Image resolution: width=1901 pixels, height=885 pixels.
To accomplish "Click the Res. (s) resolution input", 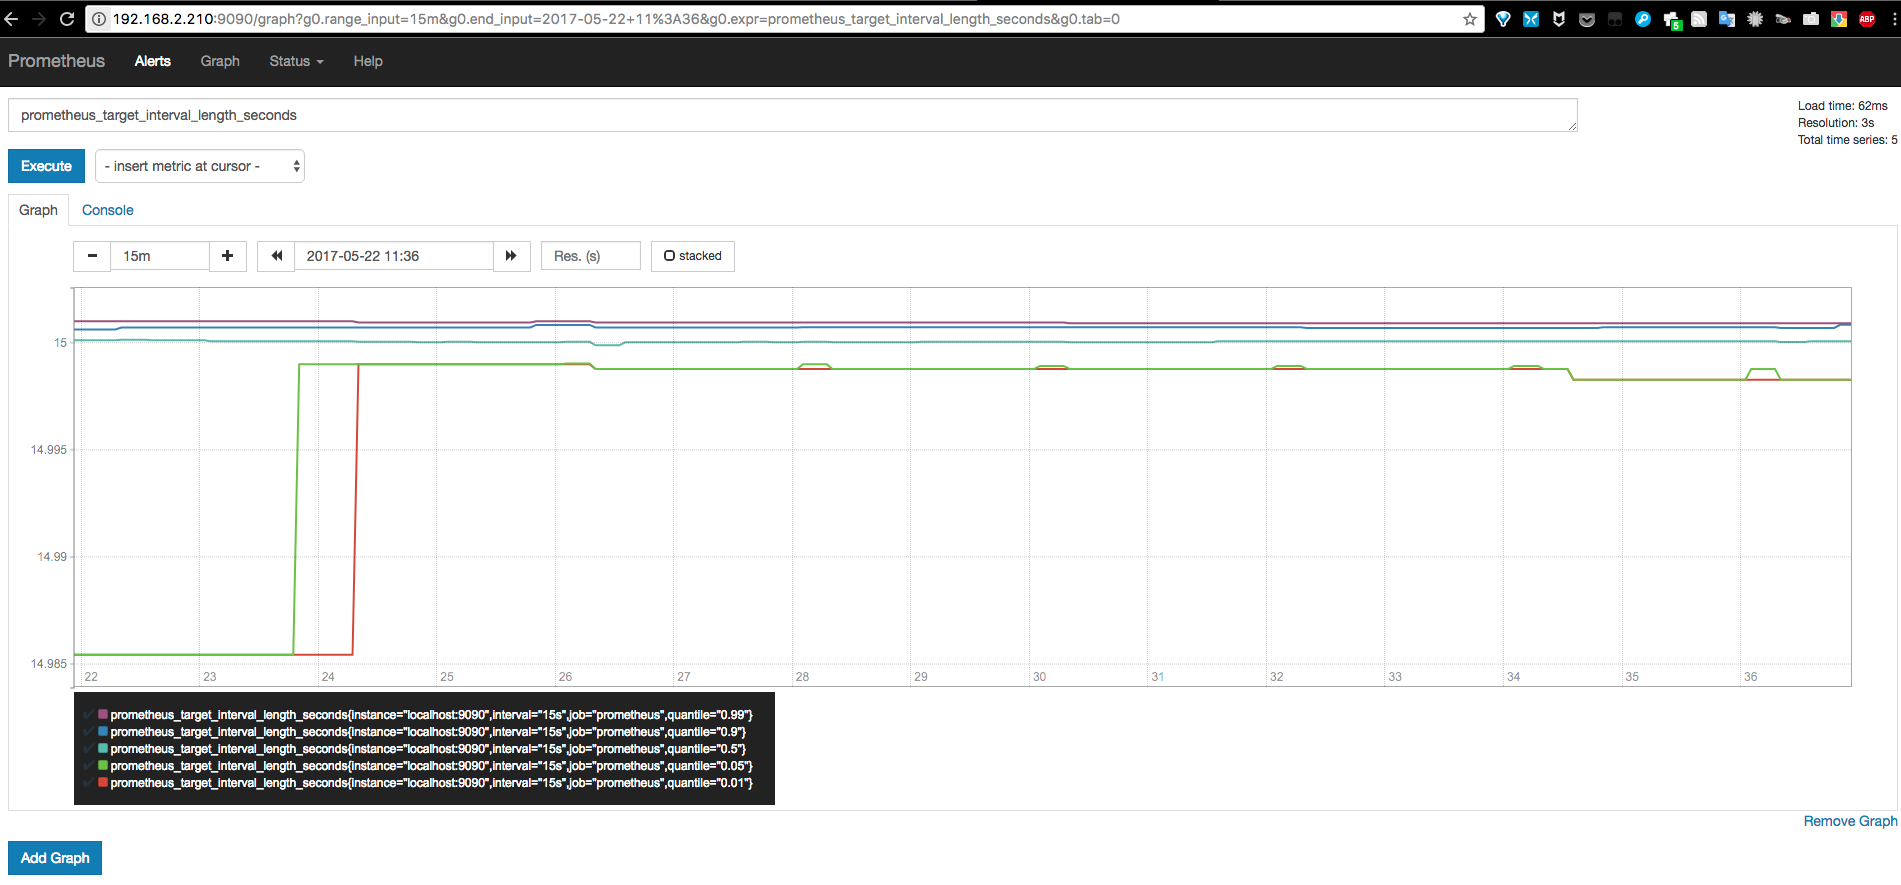I will point(590,256).
